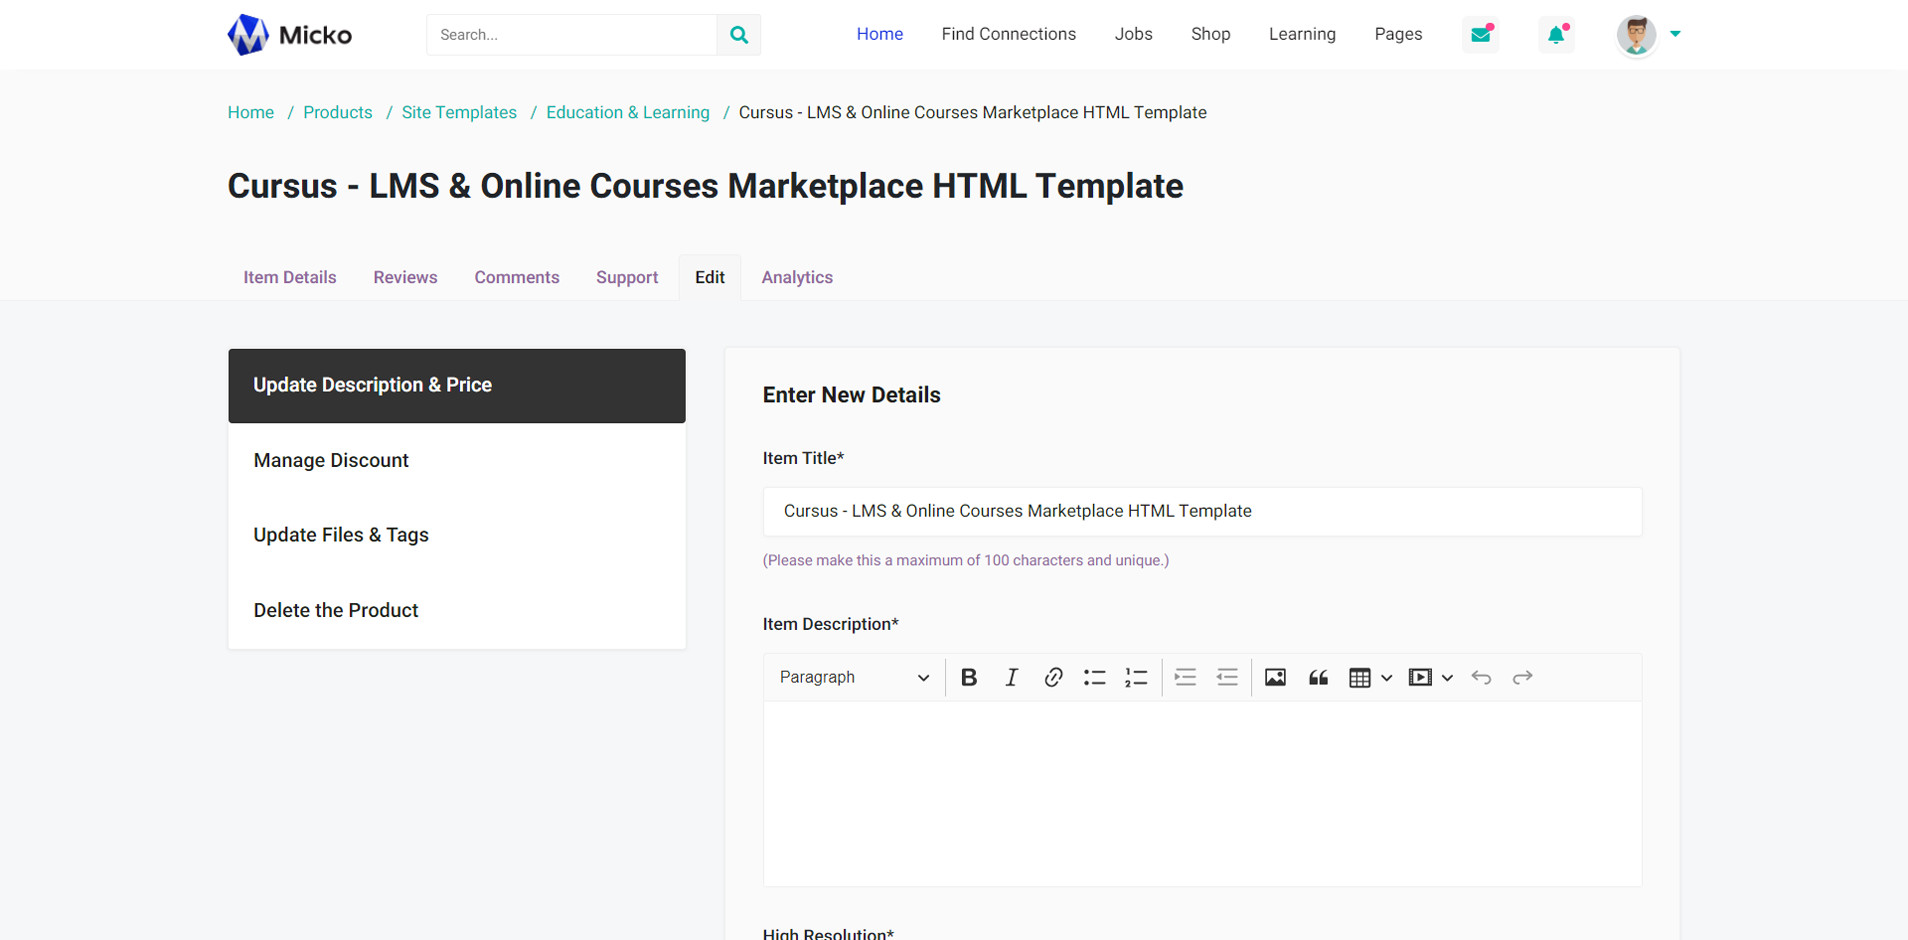Image resolution: width=1908 pixels, height=940 pixels.
Task: Create a numbered list in editor
Action: click(x=1136, y=678)
